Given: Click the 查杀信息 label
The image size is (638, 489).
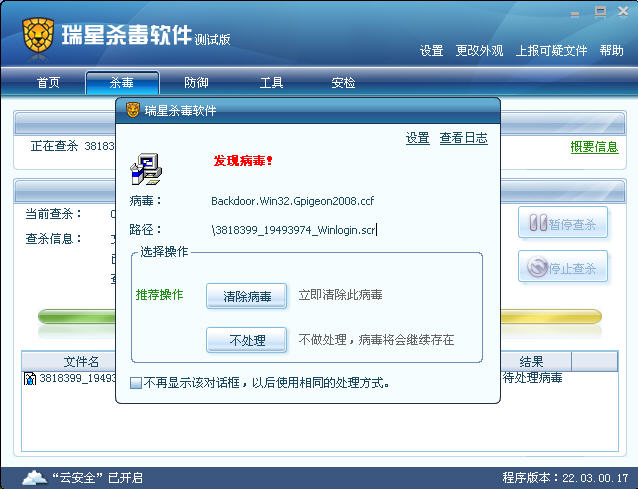Looking at the screenshot, I should pyautogui.click(x=53, y=238).
